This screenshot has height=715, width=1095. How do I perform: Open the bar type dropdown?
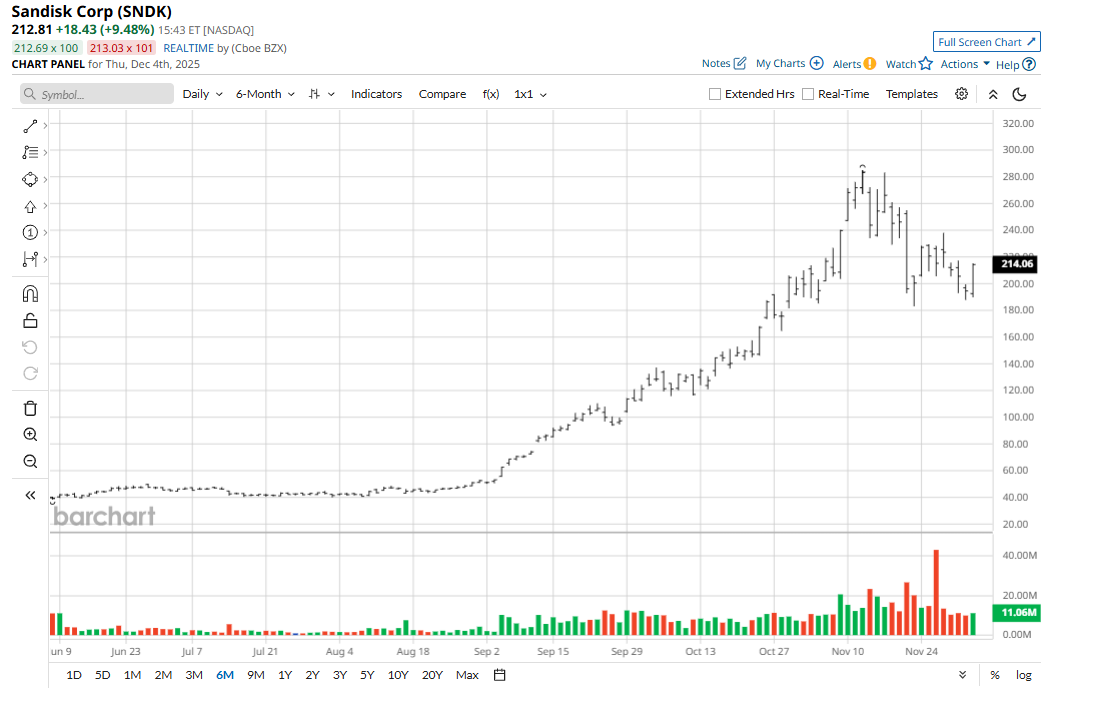[x=322, y=94]
